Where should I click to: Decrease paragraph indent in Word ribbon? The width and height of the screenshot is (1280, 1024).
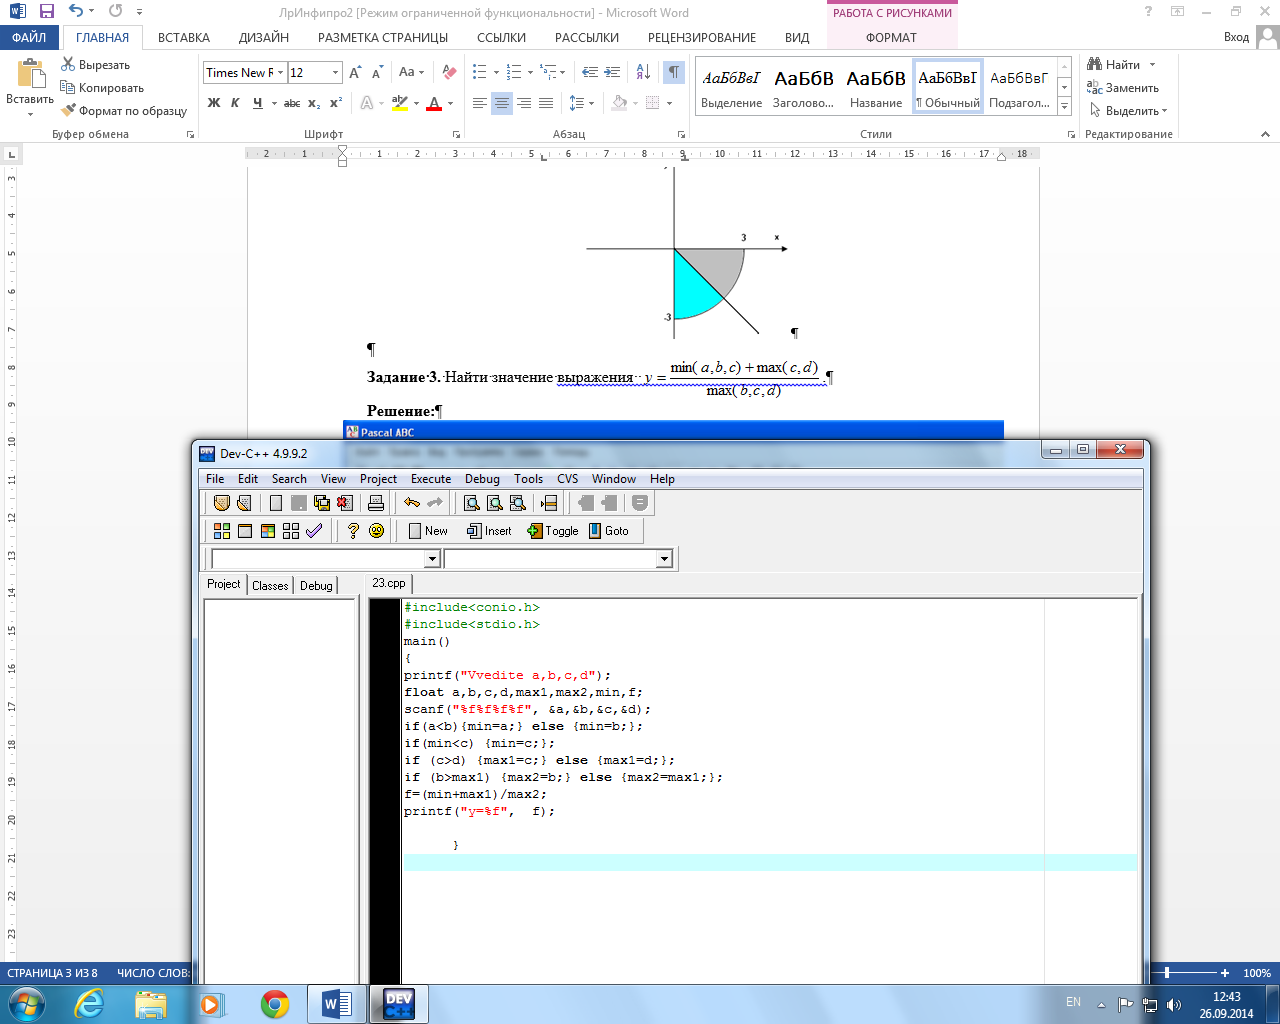pos(589,73)
